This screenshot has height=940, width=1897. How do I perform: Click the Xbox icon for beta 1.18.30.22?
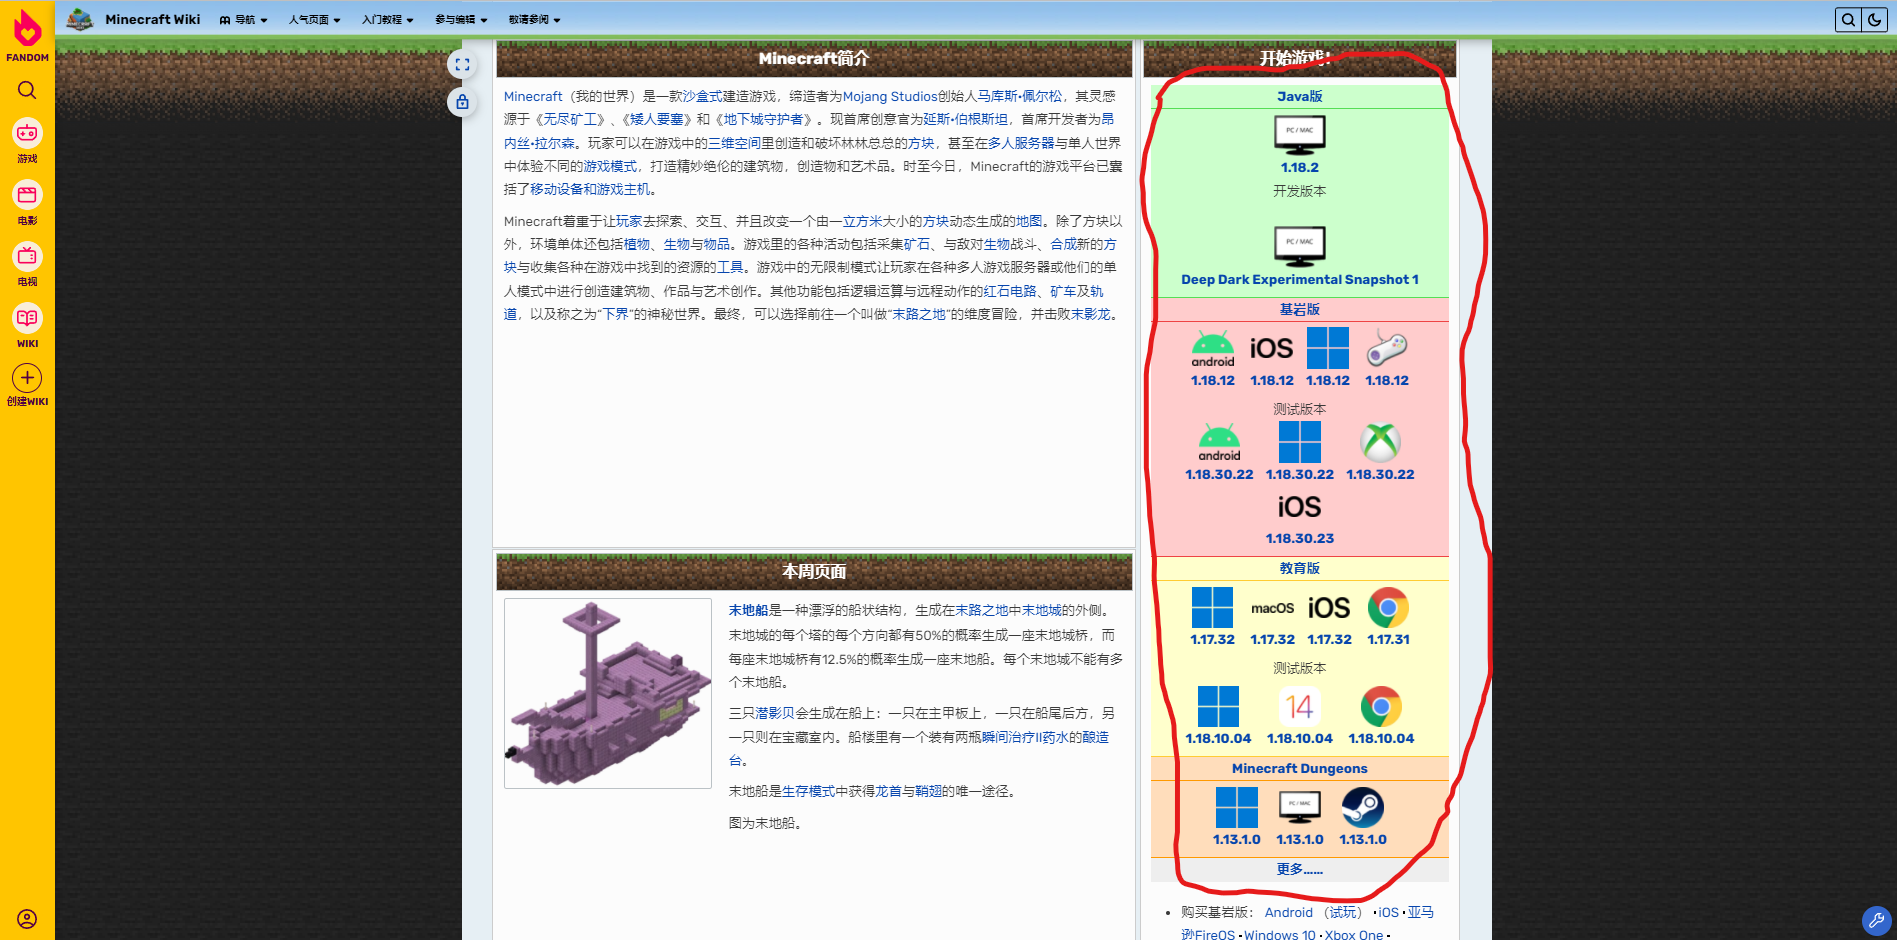(x=1380, y=443)
